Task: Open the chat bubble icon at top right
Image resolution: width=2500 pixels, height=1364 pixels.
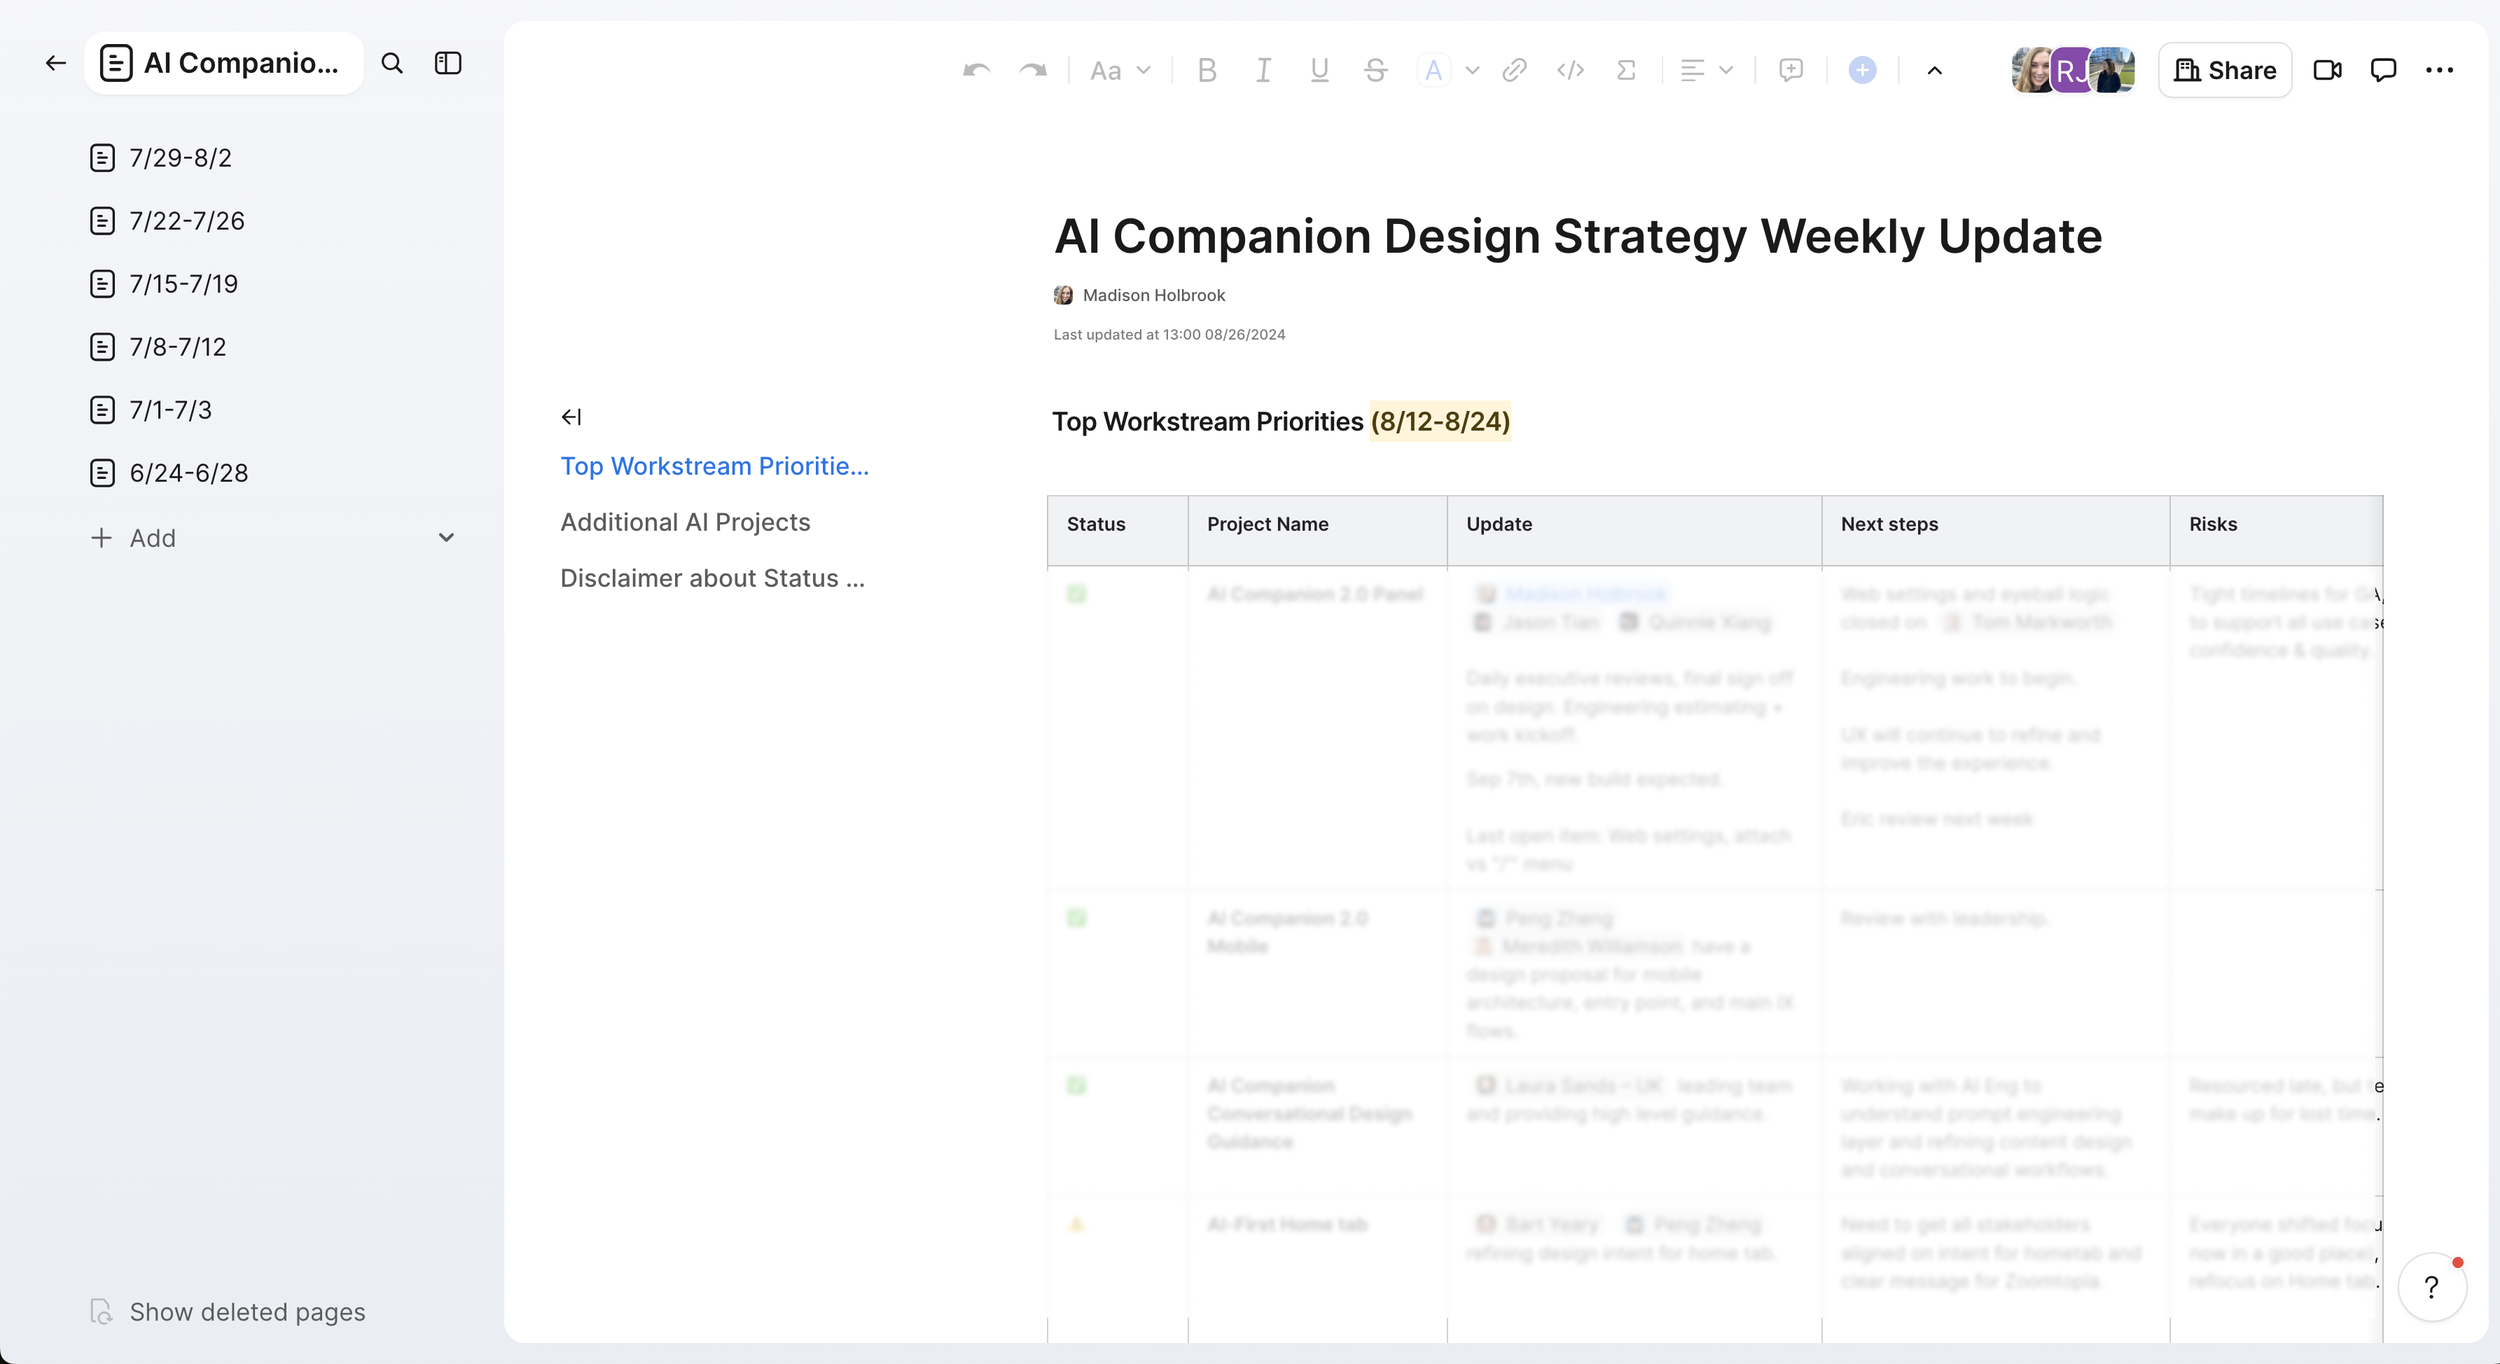Action: (x=2383, y=70)
